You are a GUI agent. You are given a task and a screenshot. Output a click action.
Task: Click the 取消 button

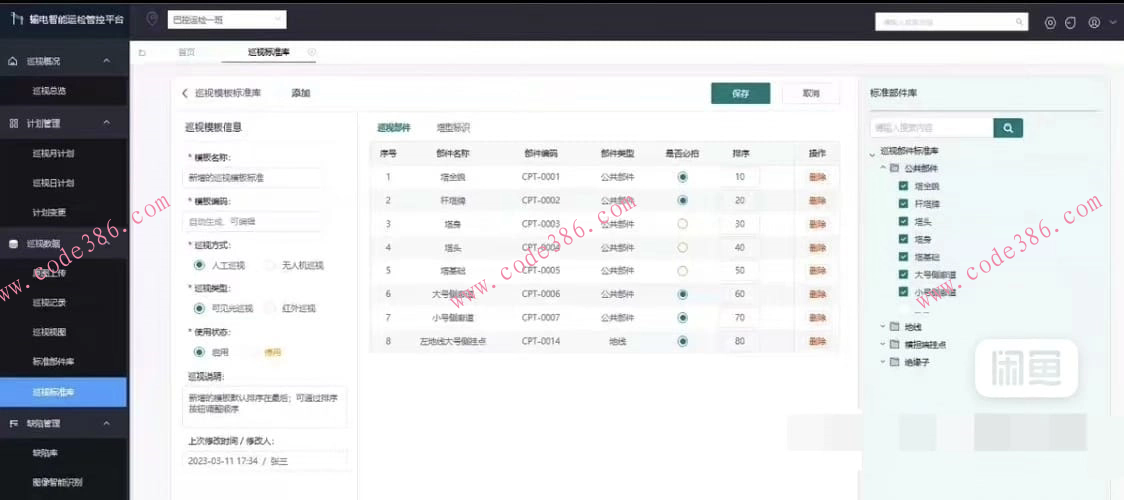coord(811,94)
